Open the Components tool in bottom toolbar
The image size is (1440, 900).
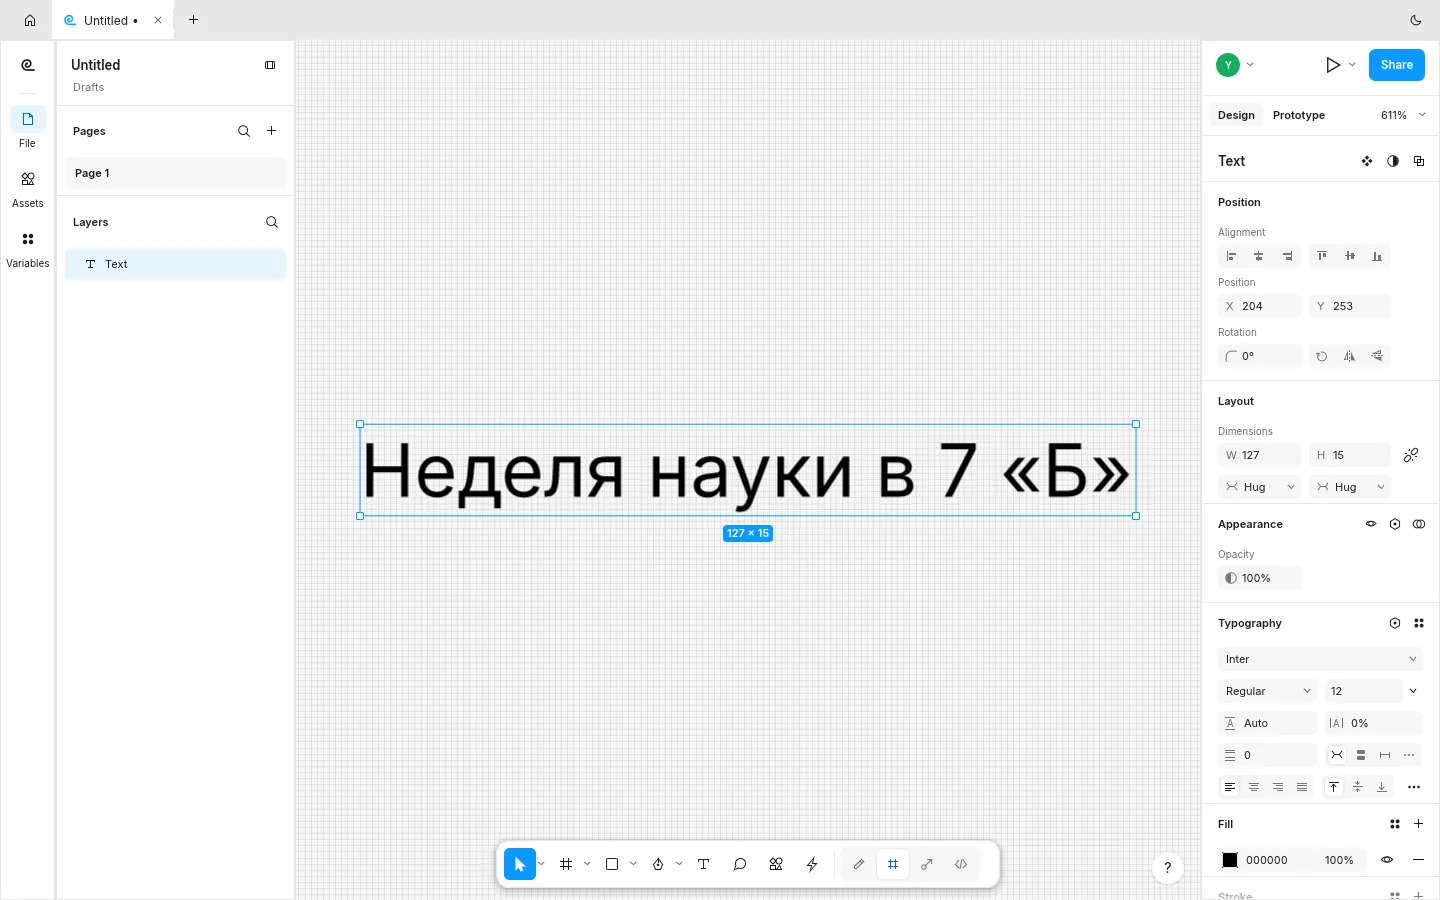(776, 864)
